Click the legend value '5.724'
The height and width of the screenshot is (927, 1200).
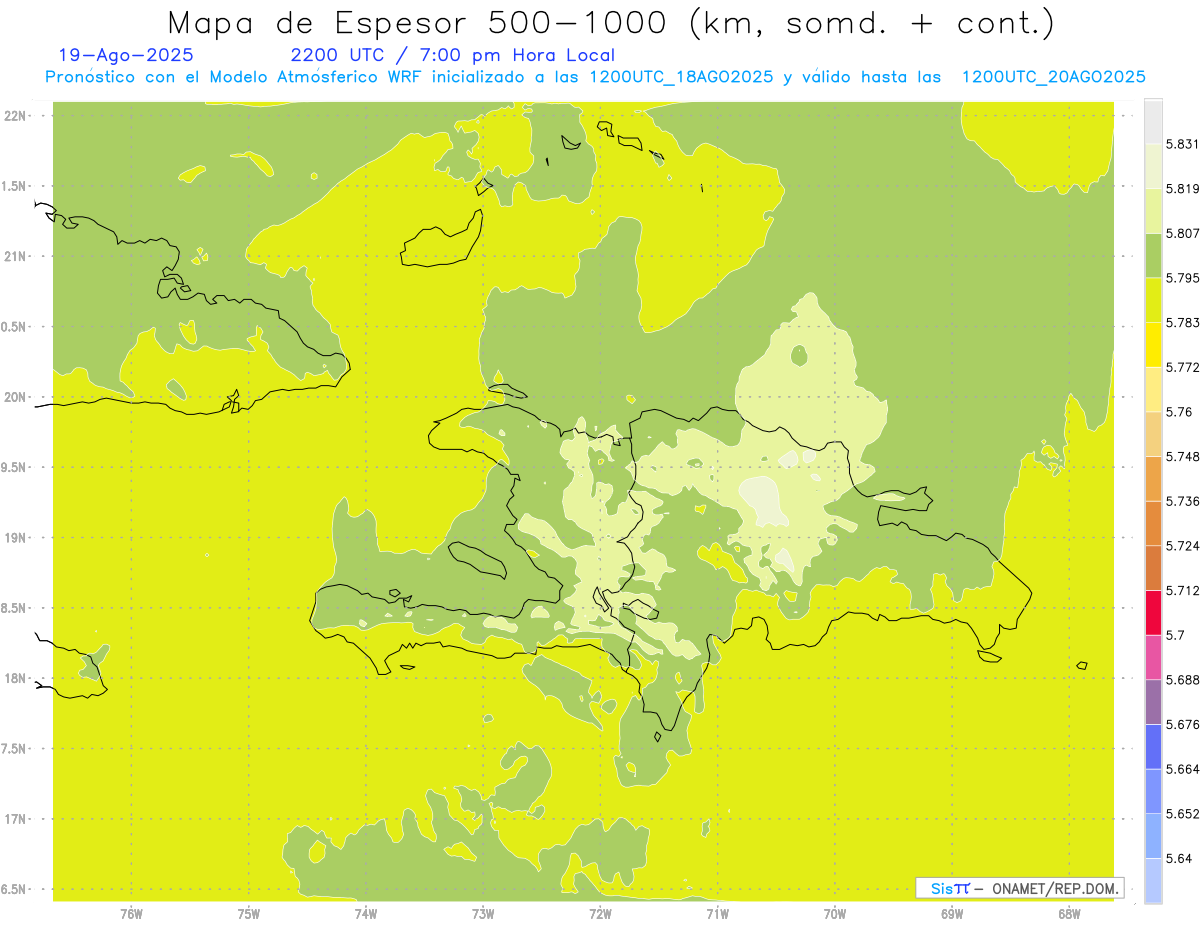[1183, 546]
